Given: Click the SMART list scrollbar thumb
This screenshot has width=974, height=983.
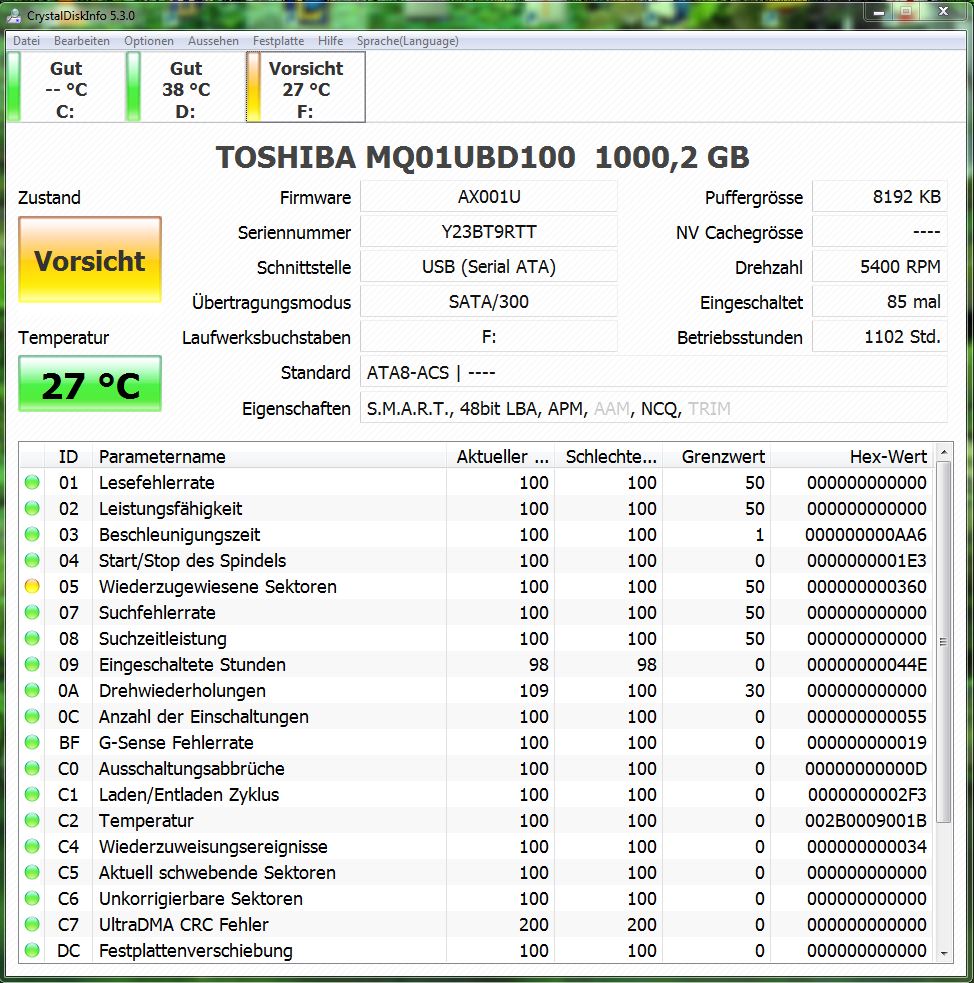Looking at the screenshot, I should pos(944,641).
